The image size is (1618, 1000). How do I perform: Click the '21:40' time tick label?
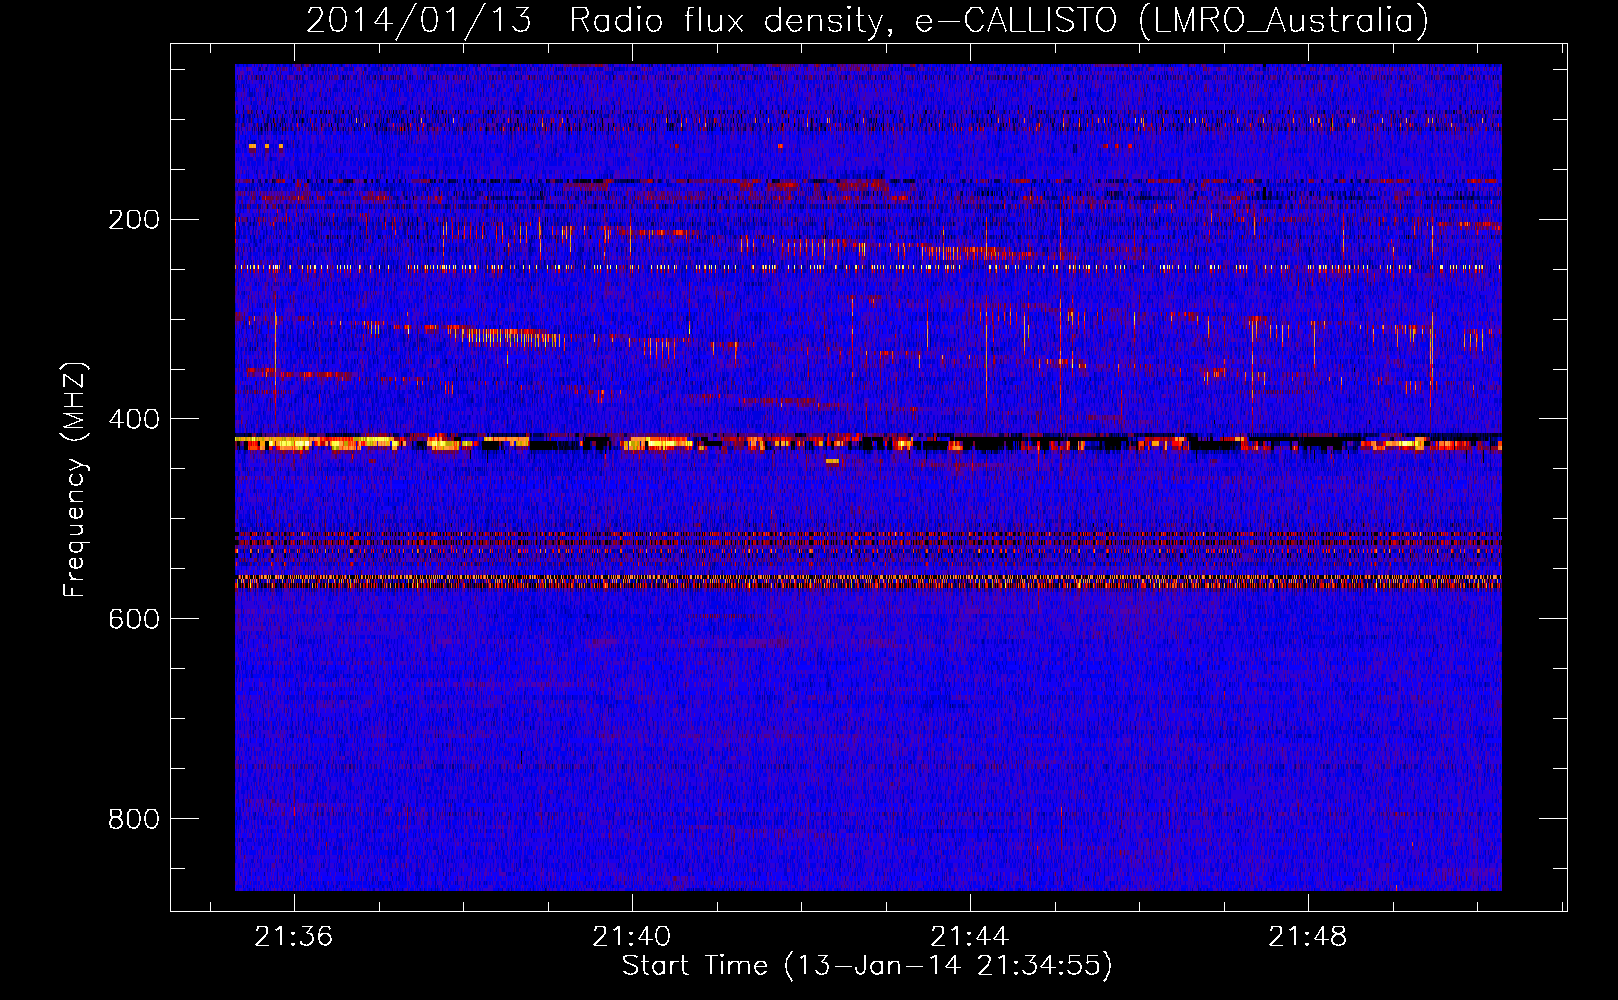(631, 936)
